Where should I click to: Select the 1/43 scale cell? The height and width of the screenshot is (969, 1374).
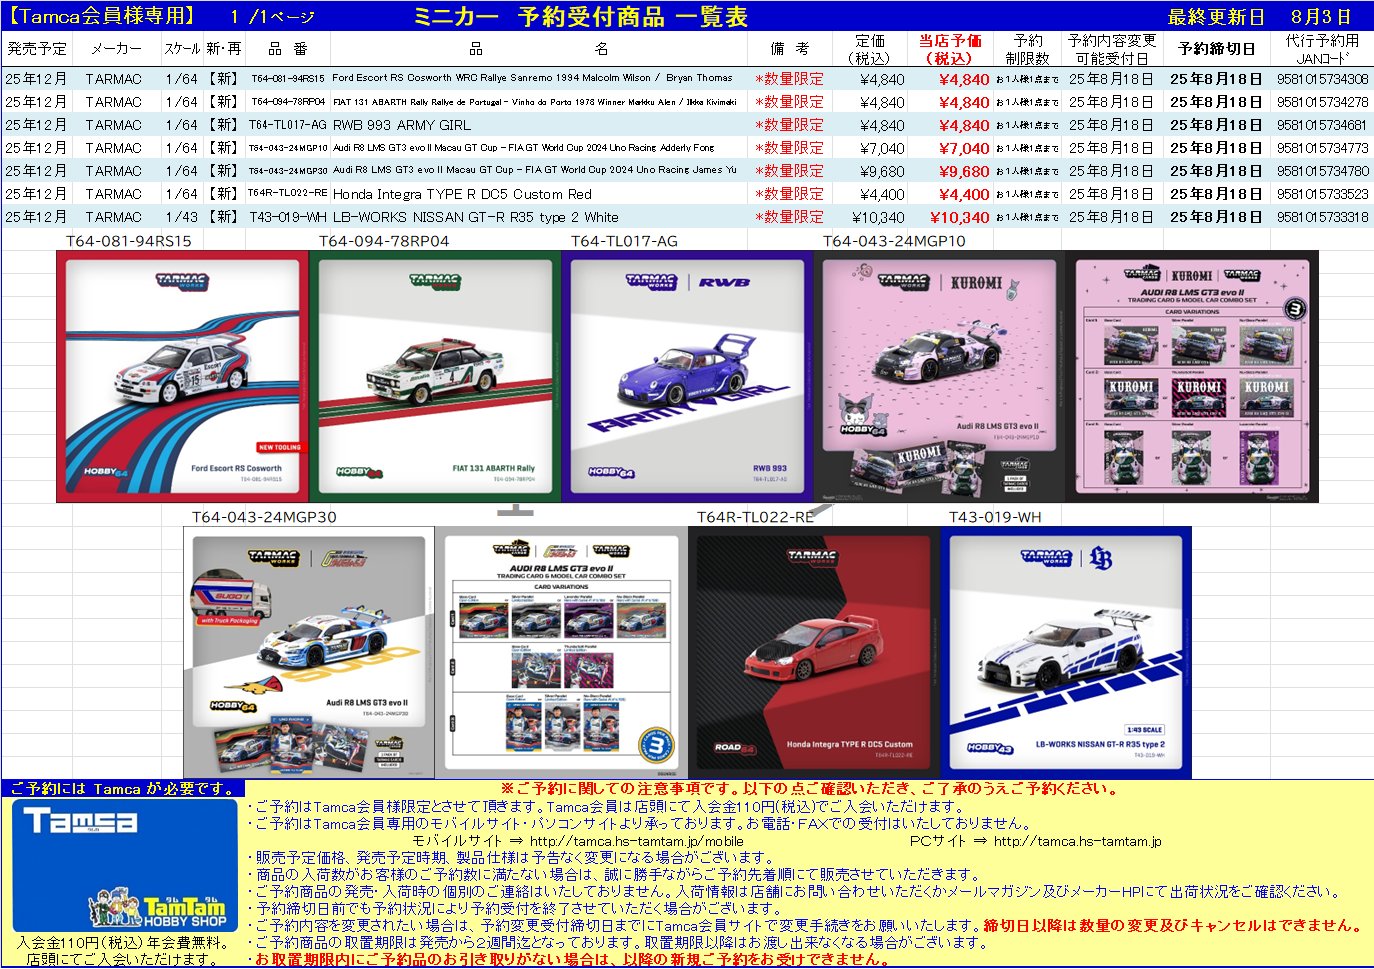pyautogui.click(x=182, y=217)
